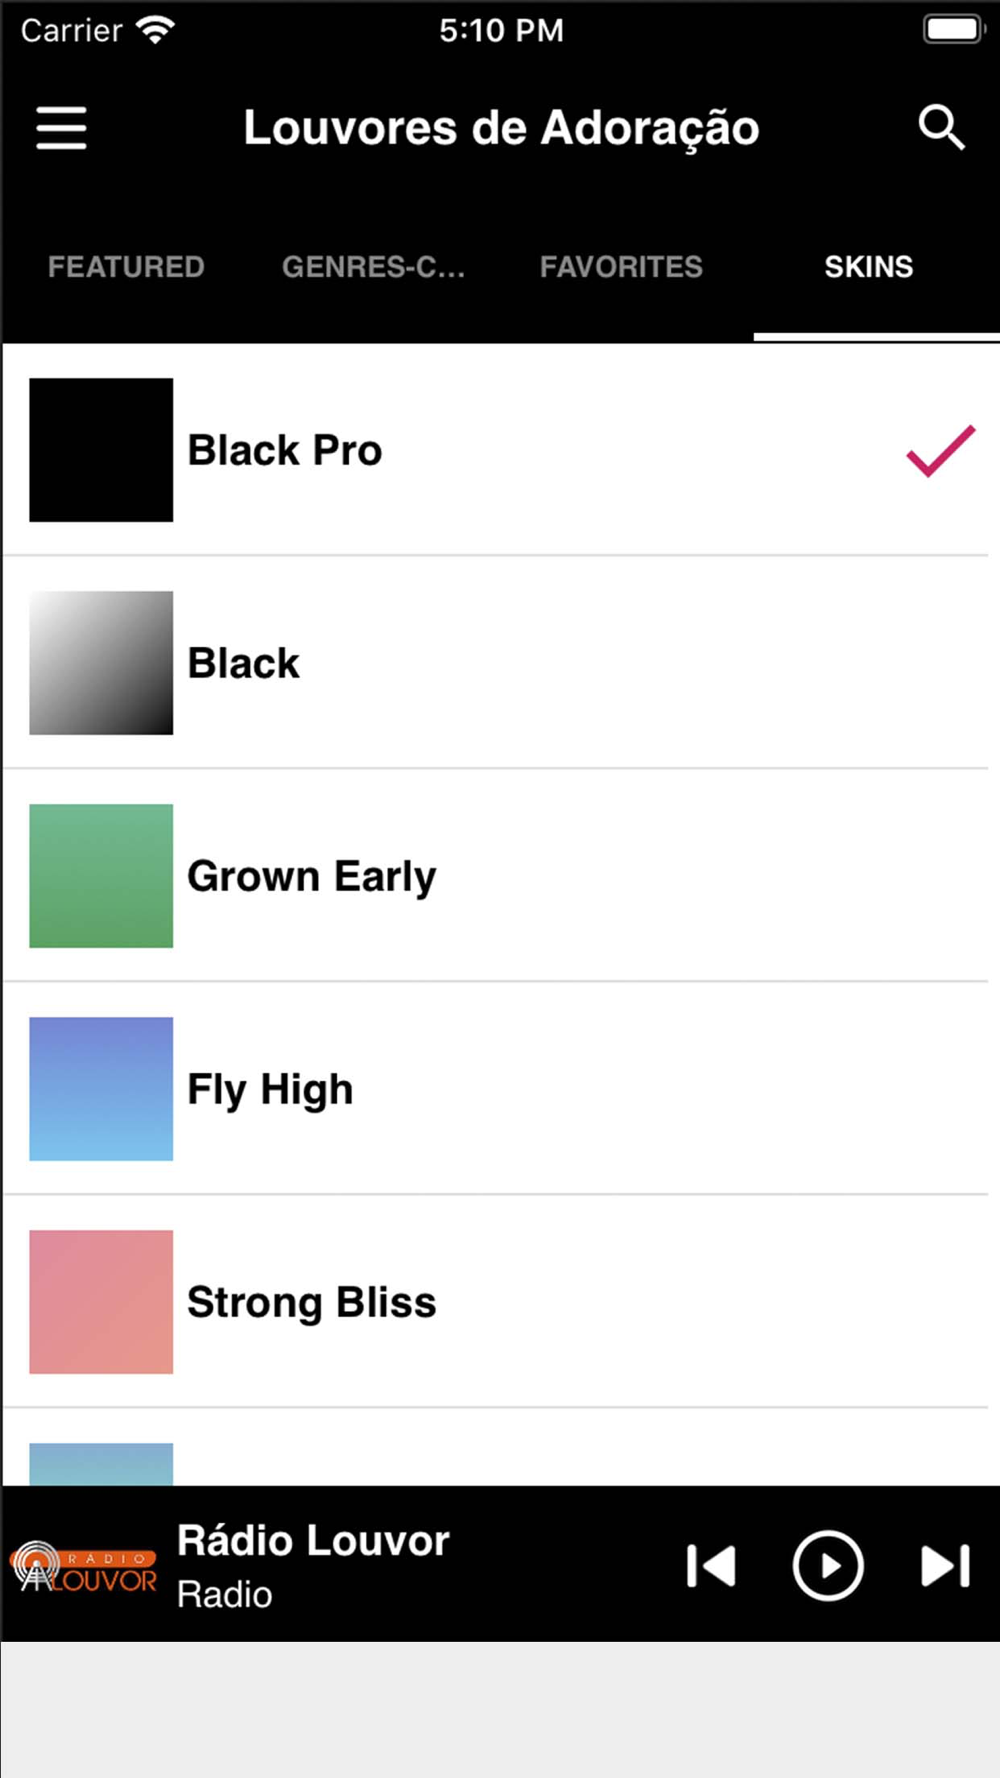Toggle the Black Pro checkmark
Viewport: 1000px width, 1778px height.
(940, 450)
